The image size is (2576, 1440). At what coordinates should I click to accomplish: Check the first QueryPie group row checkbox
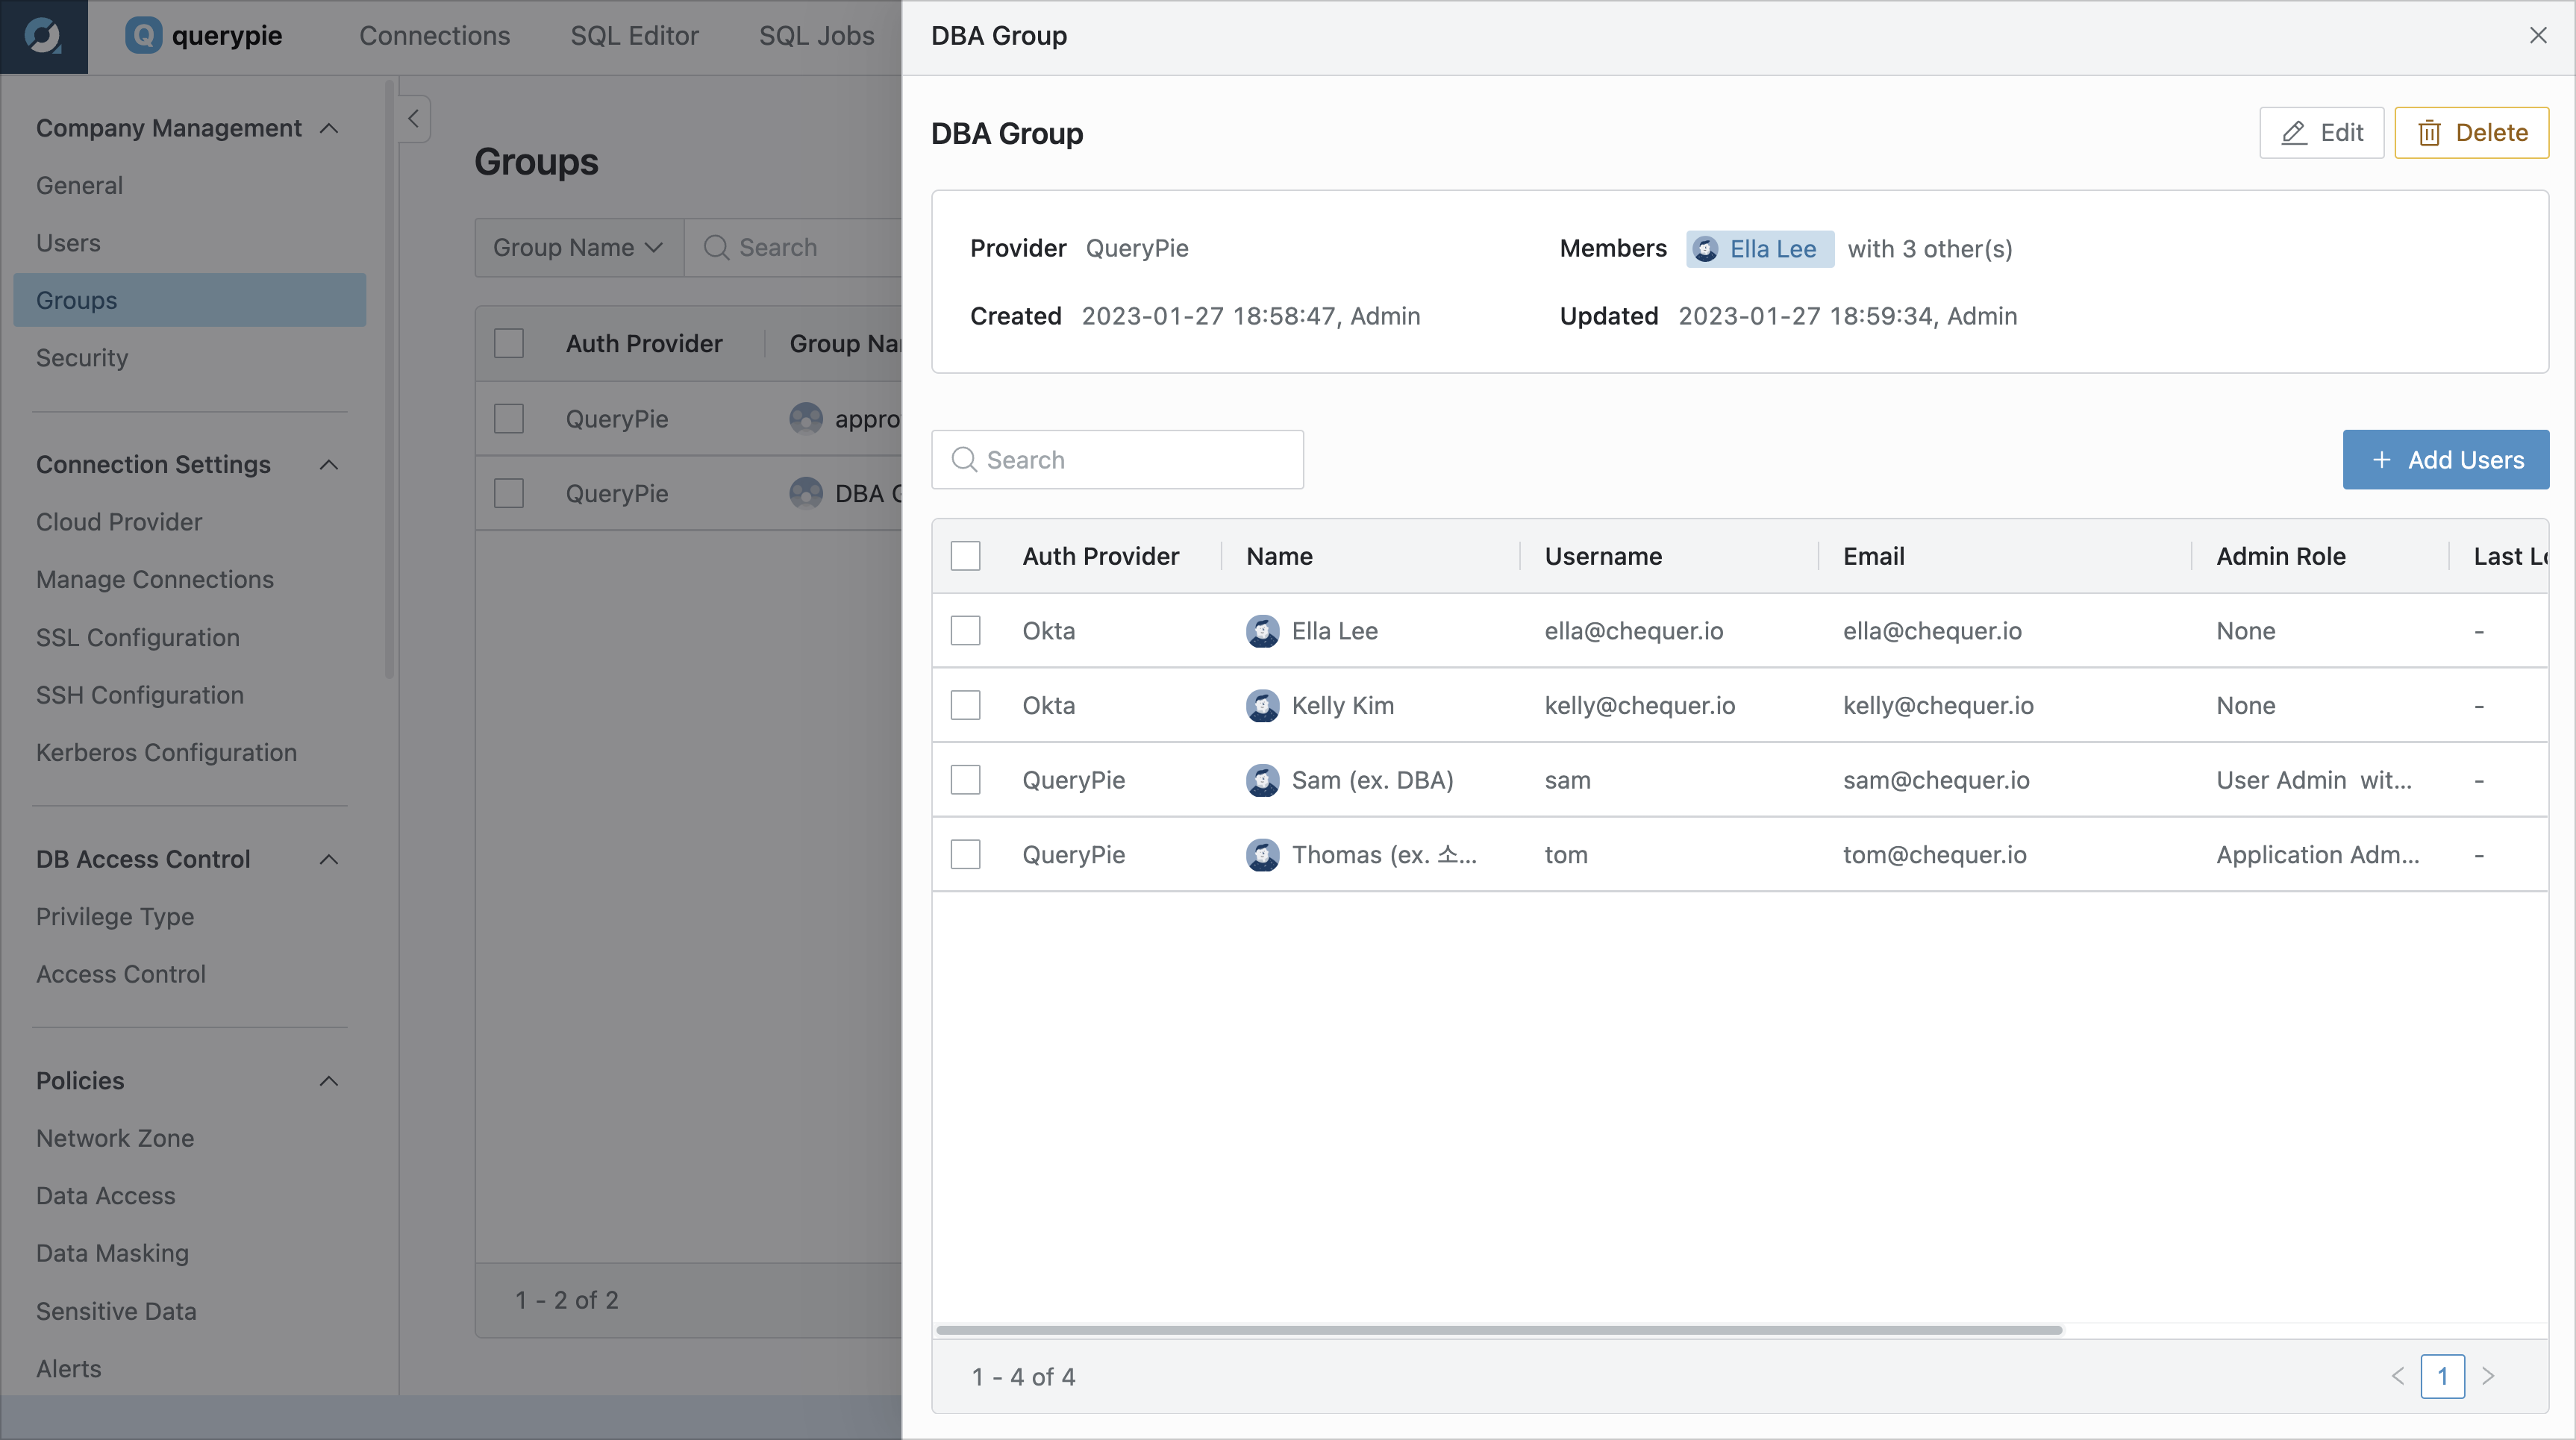(x=509, y=419)
